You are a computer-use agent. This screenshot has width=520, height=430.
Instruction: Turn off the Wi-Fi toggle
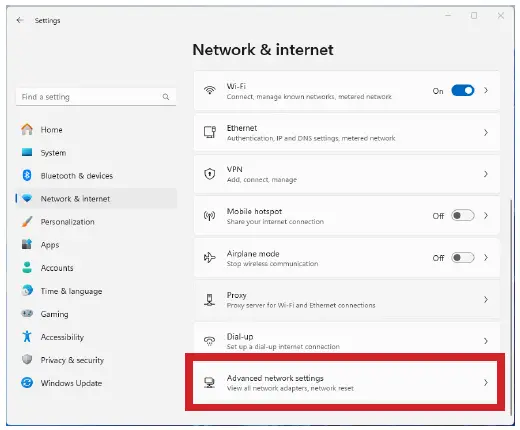tap(463, 91)
